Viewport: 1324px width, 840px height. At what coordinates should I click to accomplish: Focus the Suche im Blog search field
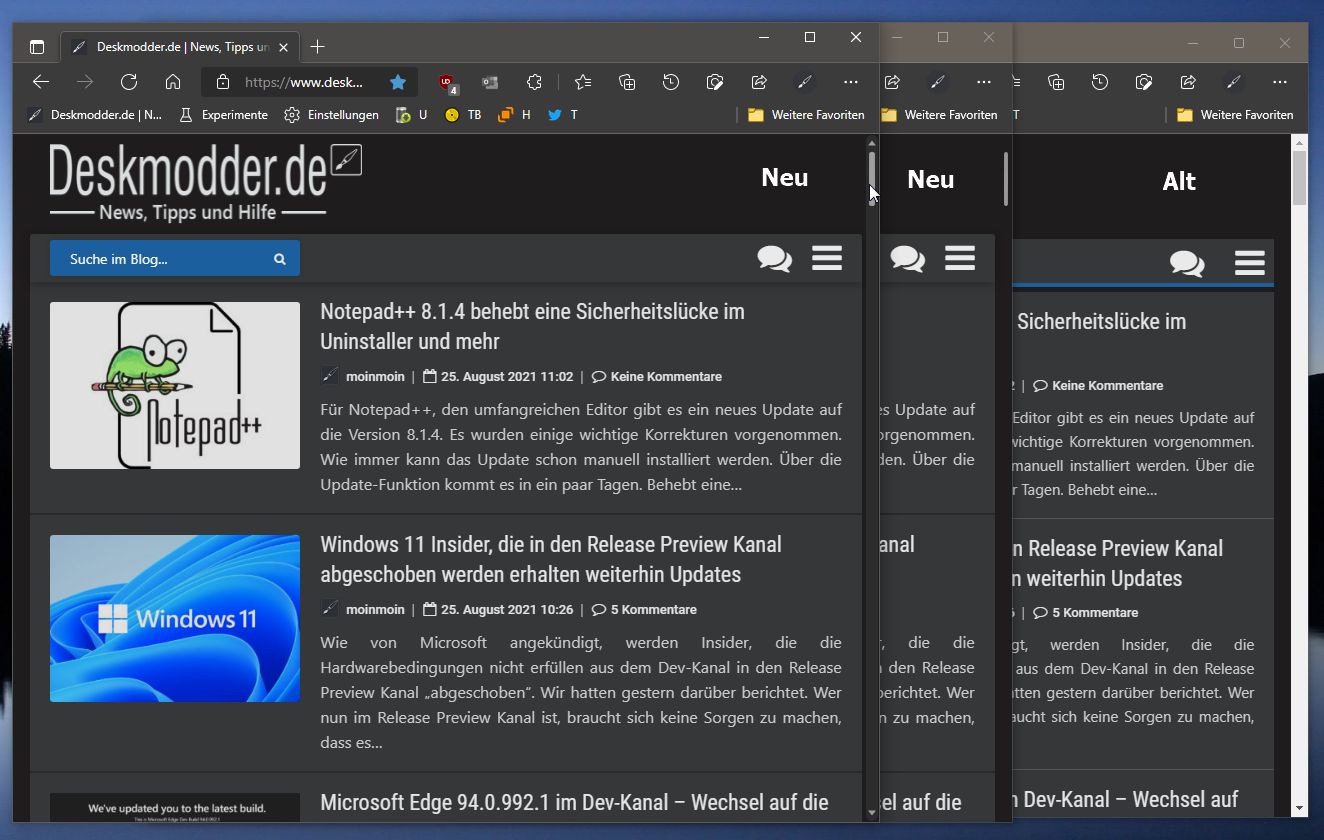point(175,259)
